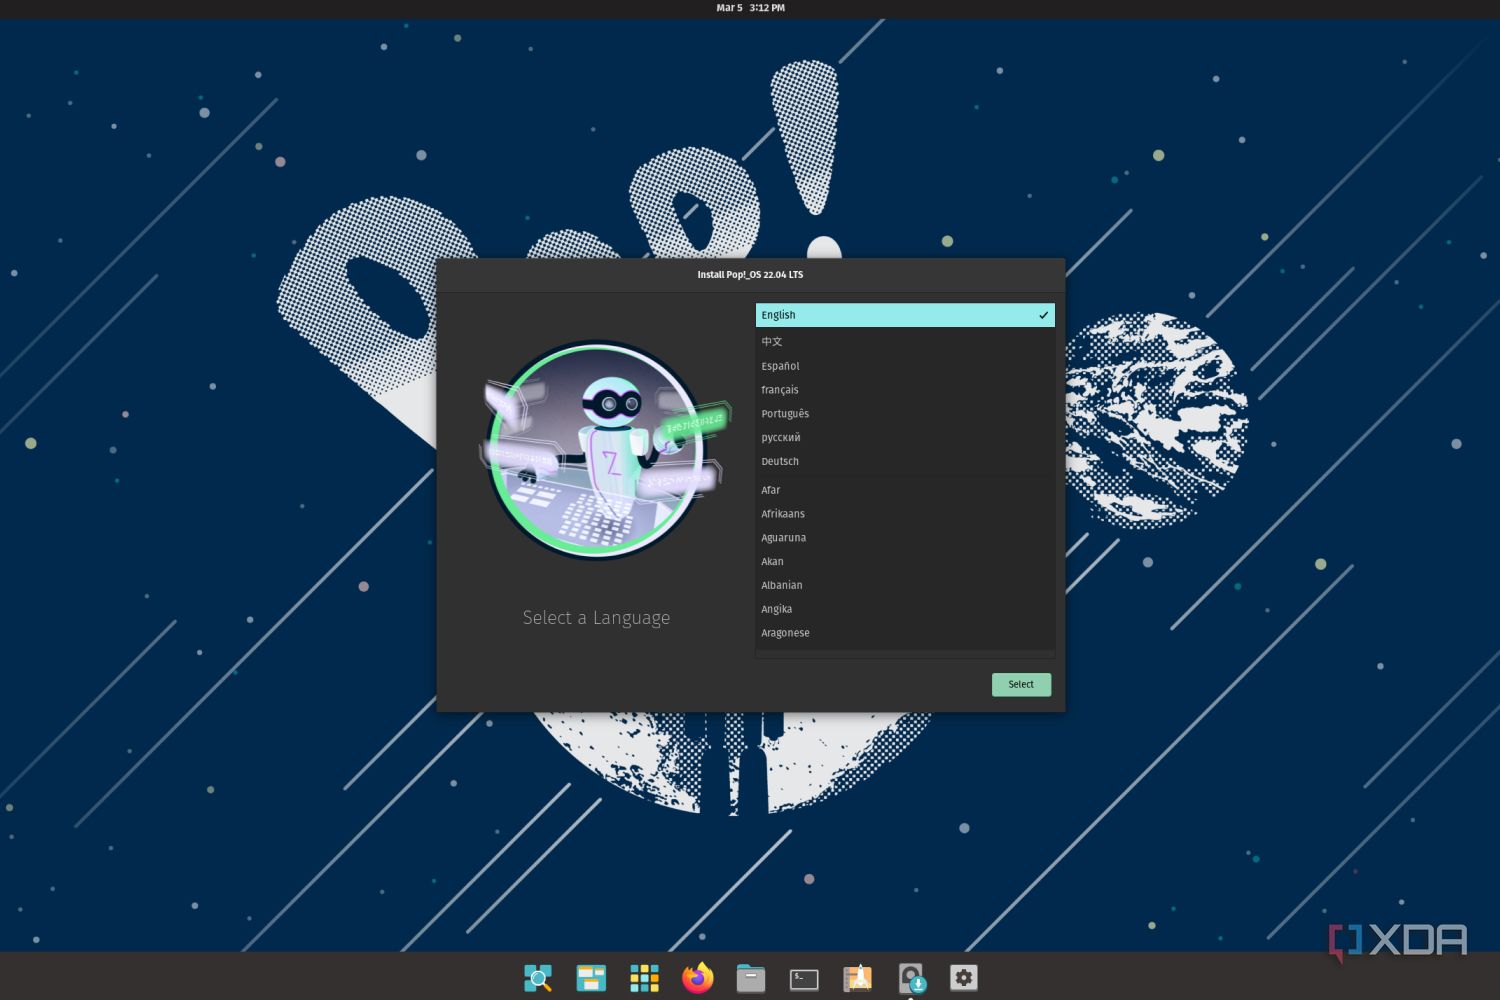The height and width of the screenshot is (1000, 1500).
Task: Open the clock in the top bar
Action: click(x=750, y=7)
